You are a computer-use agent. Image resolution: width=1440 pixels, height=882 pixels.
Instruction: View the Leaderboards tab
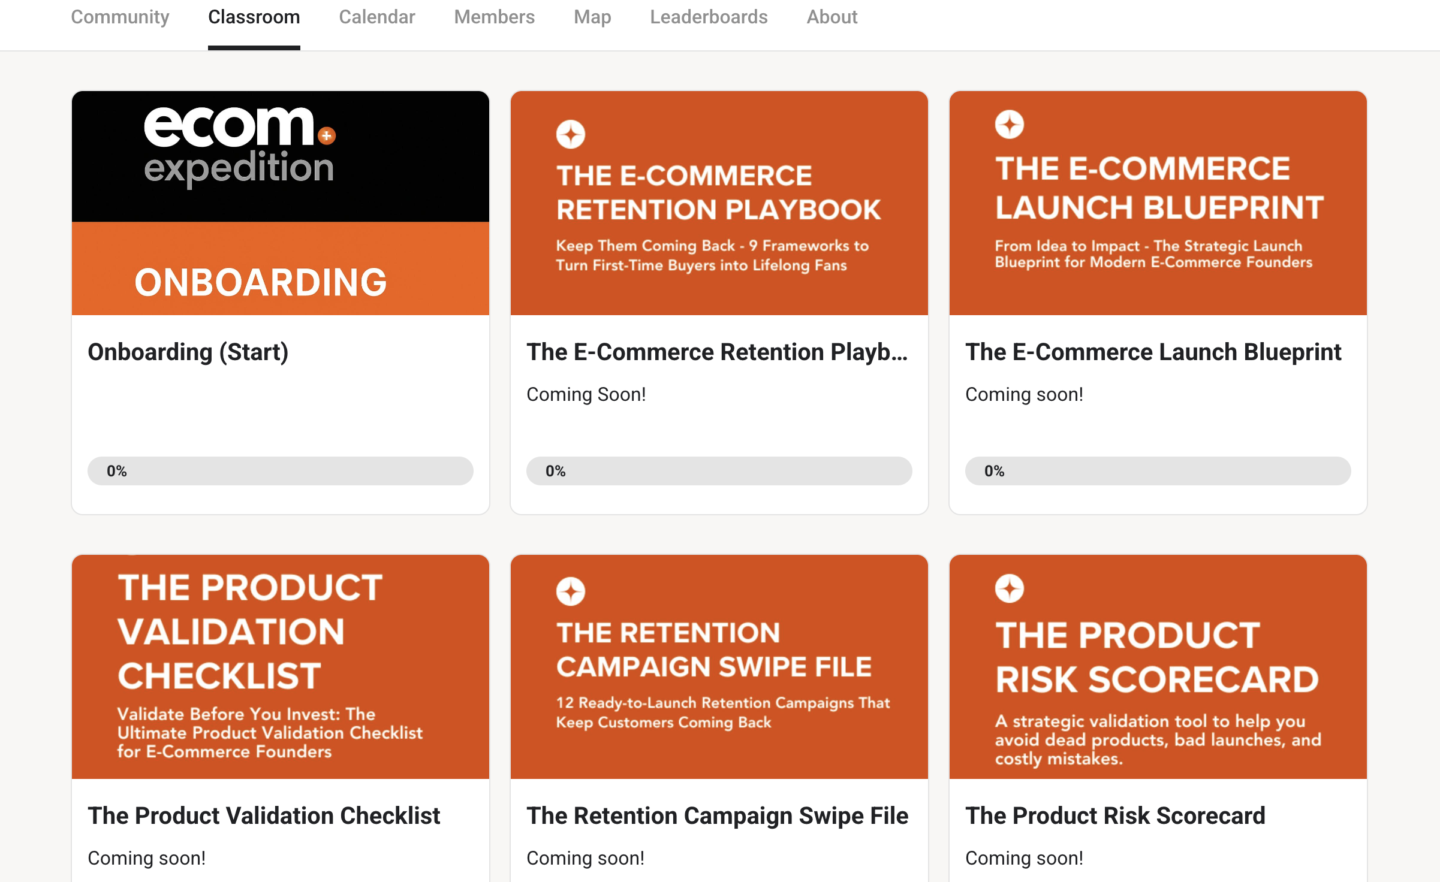tap(709, 17)
